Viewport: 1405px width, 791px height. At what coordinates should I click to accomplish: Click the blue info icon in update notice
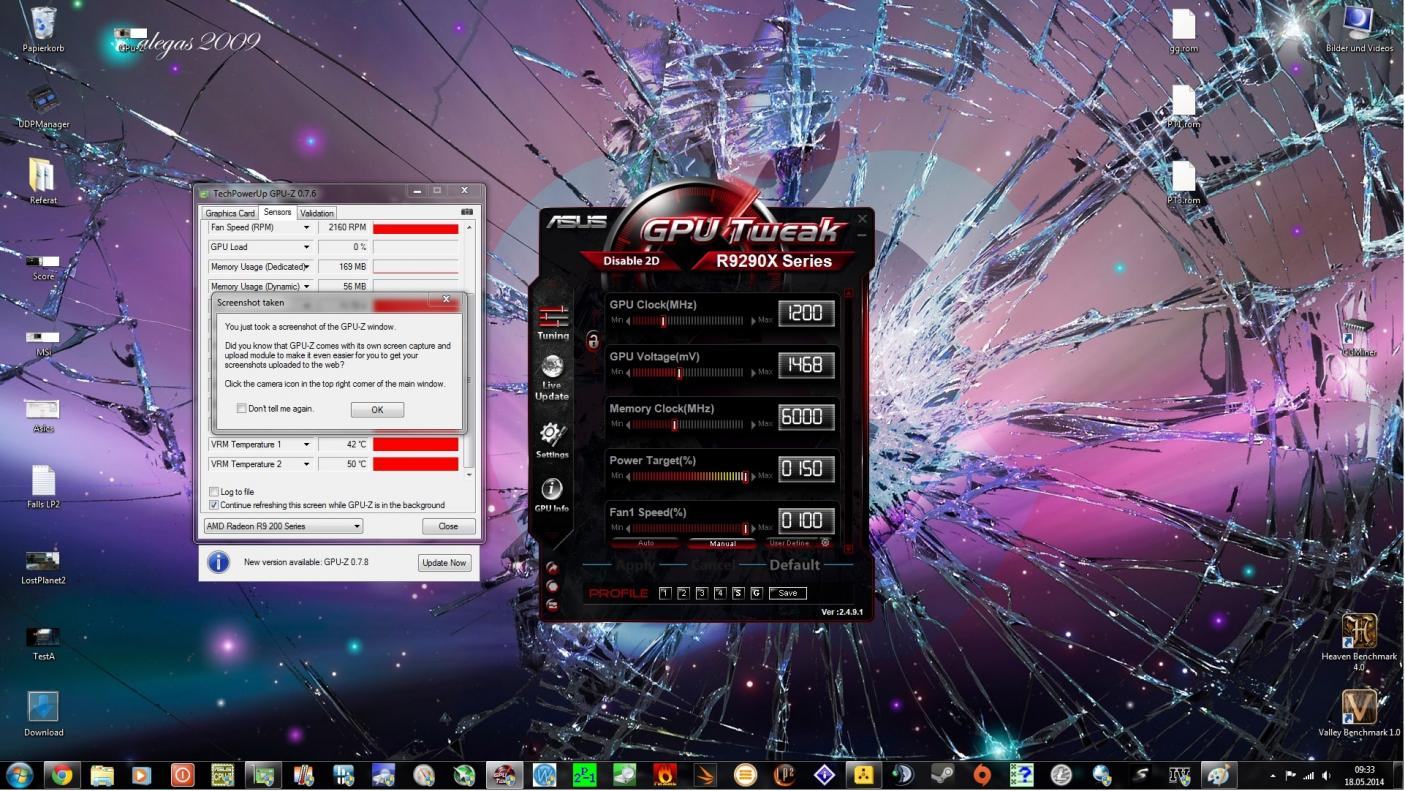pyautogui.click(x=218, y=562)
